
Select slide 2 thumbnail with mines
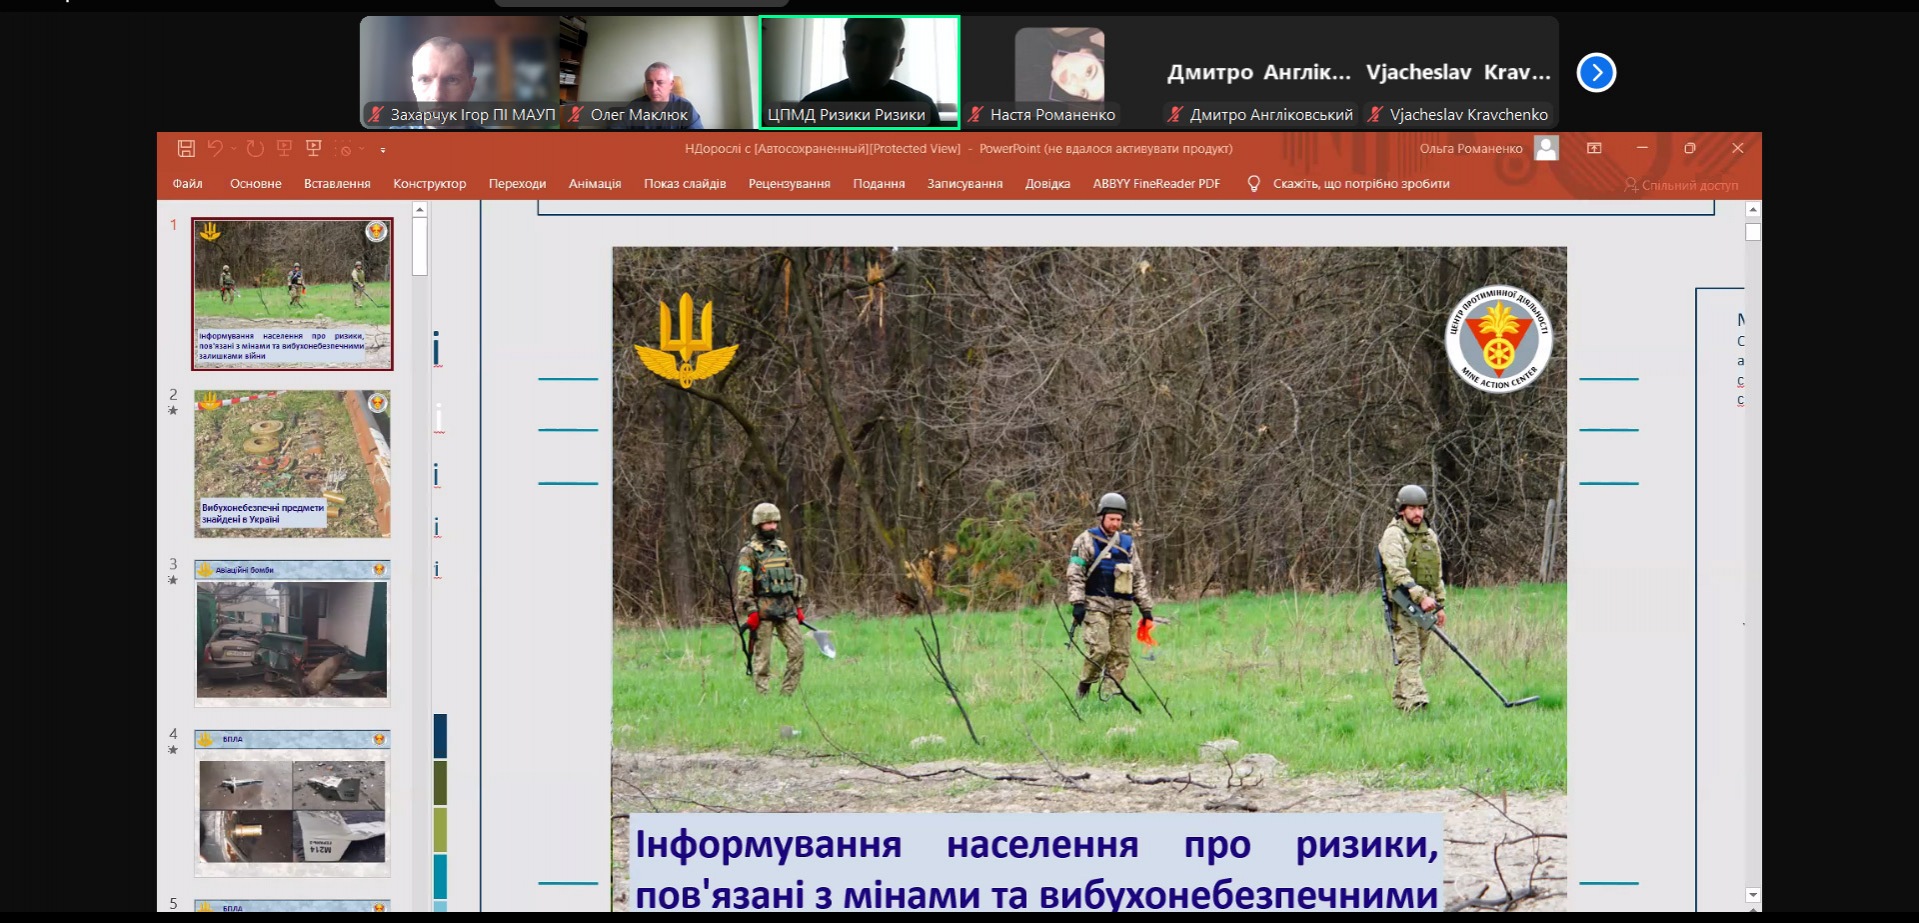(x=292, y=464)
